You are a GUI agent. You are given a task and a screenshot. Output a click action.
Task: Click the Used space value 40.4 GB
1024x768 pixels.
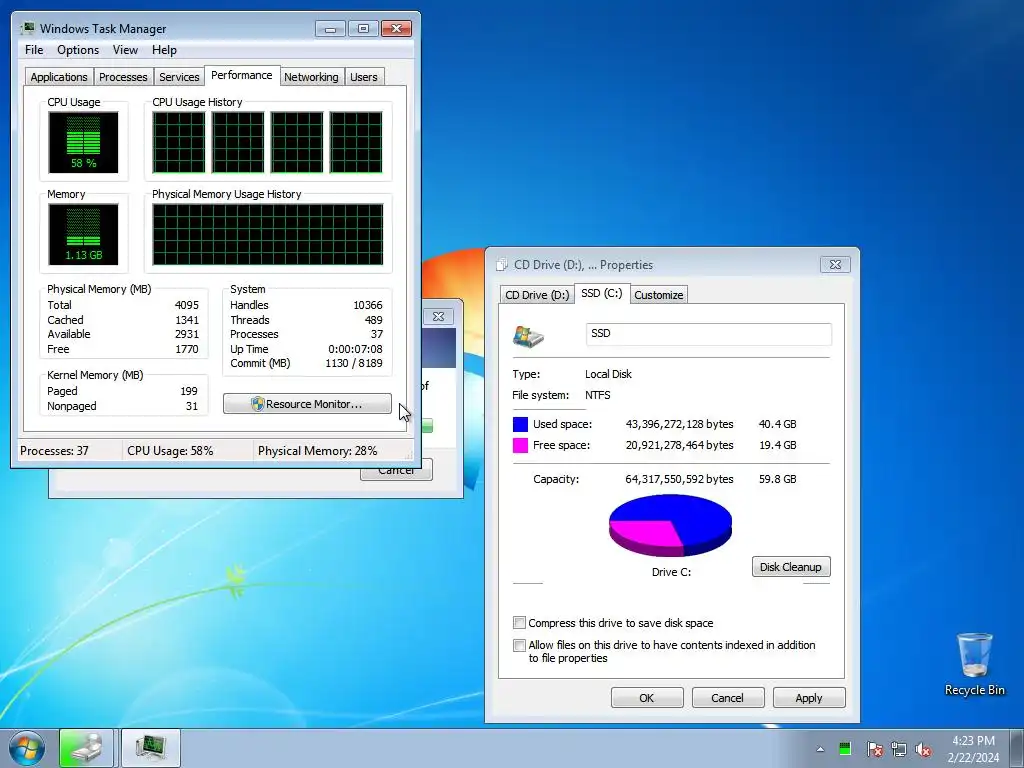pyautogui.click(x=777, y=424)
